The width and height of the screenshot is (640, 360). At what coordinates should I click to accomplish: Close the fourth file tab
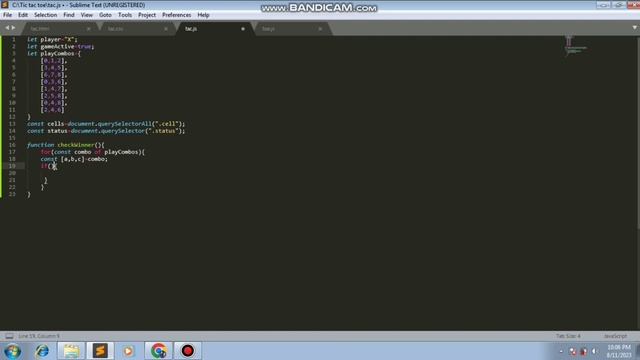[x=320, y=29]
